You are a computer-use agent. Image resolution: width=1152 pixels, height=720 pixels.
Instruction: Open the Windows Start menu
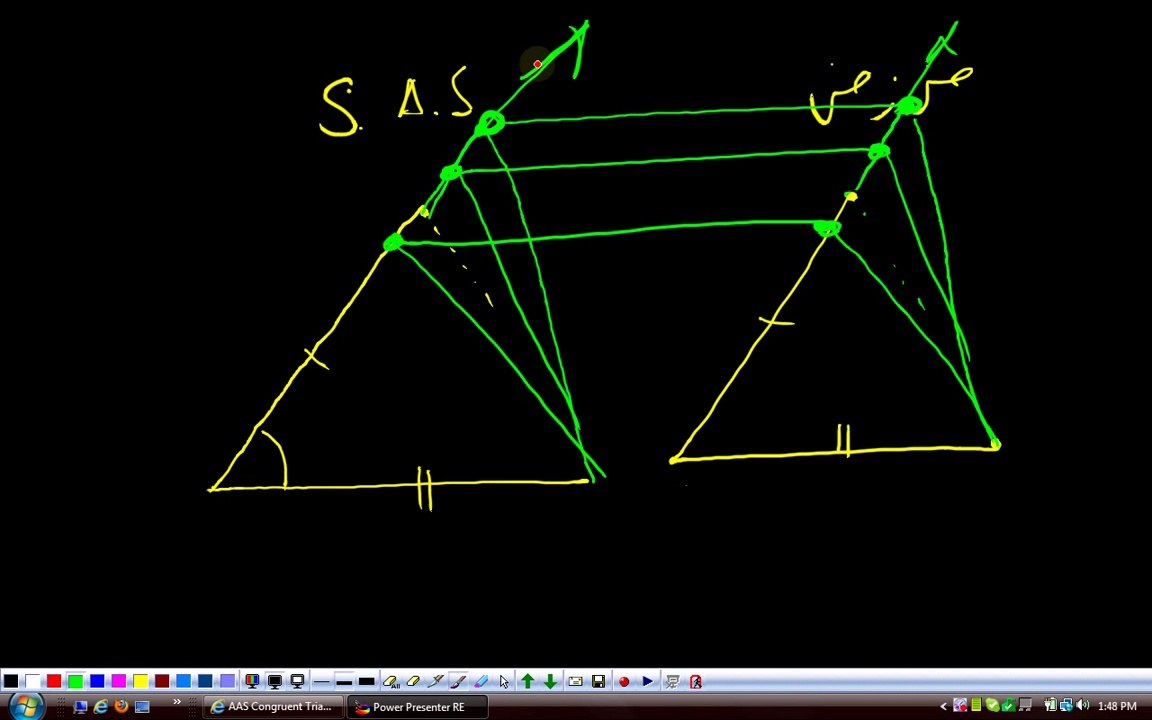tap(26, 706)
